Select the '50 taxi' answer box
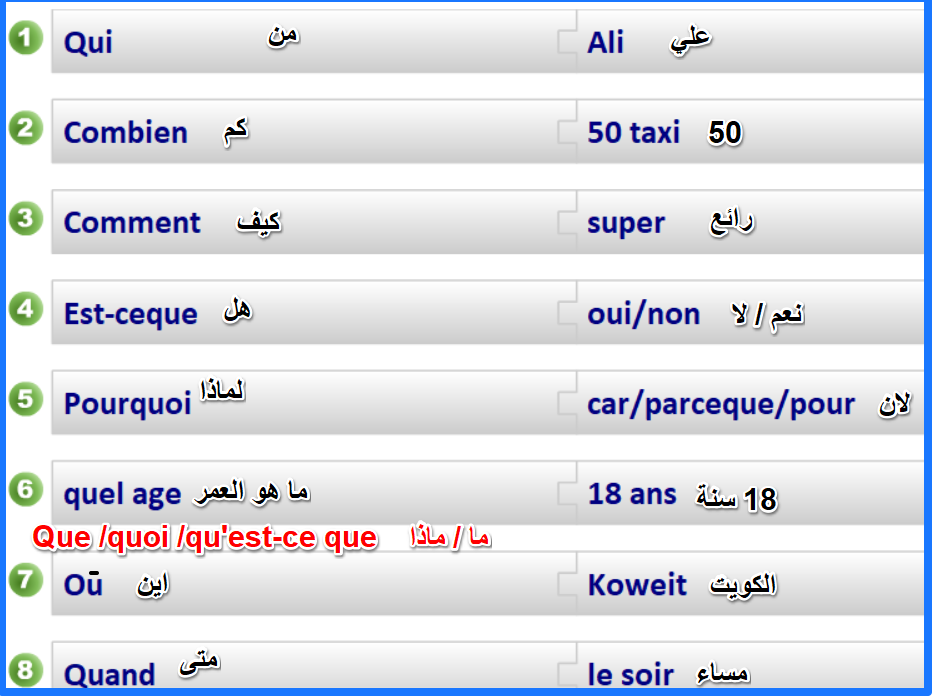Screen dimensions: 932x699 pyautogui.click(x=750, y=132)
